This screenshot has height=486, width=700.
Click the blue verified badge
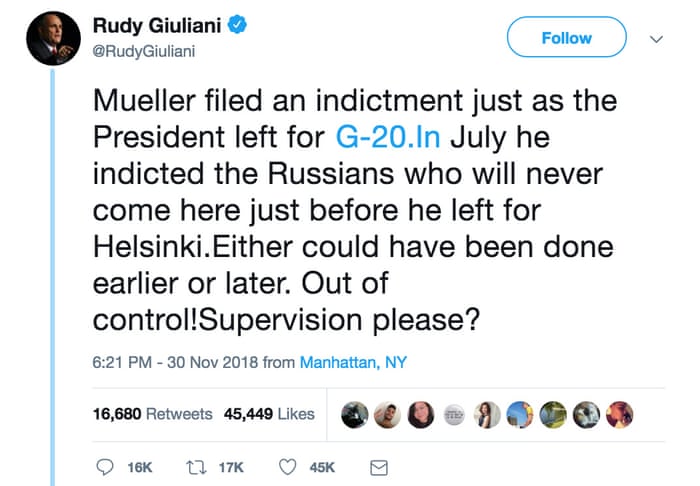coord(236,23)
